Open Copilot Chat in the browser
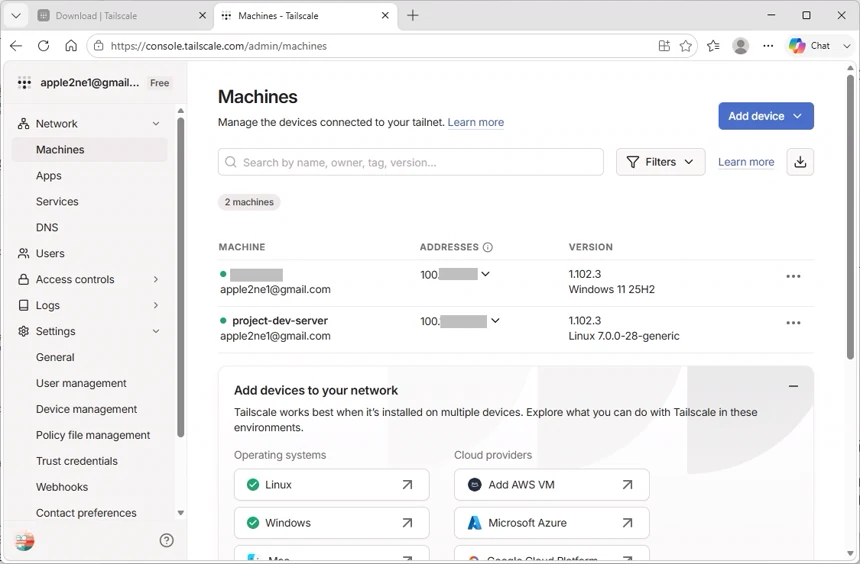860x564 pixels. (x=809, y=46)
